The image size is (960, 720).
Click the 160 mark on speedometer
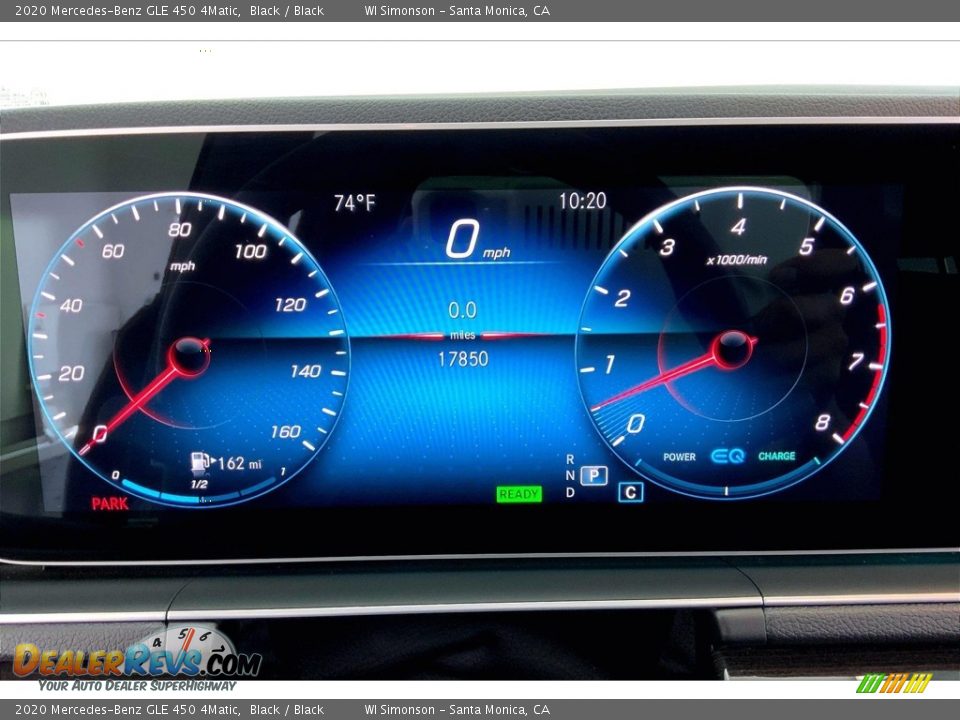click(x=285, y=432)
